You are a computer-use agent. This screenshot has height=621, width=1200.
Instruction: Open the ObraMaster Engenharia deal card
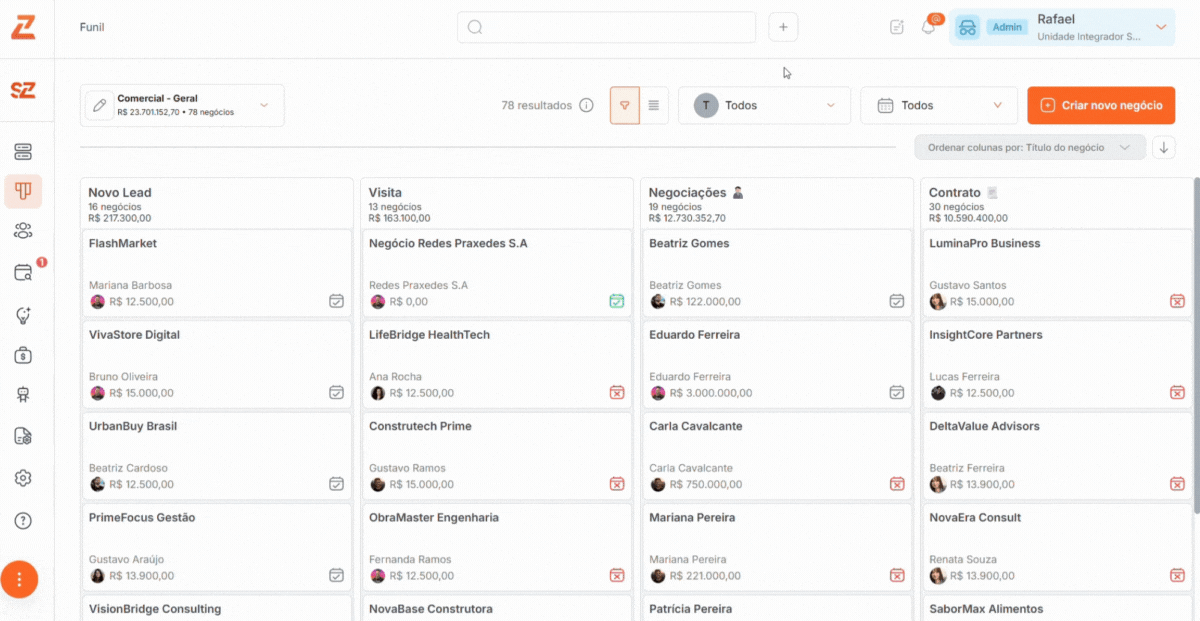pos(496,546)
